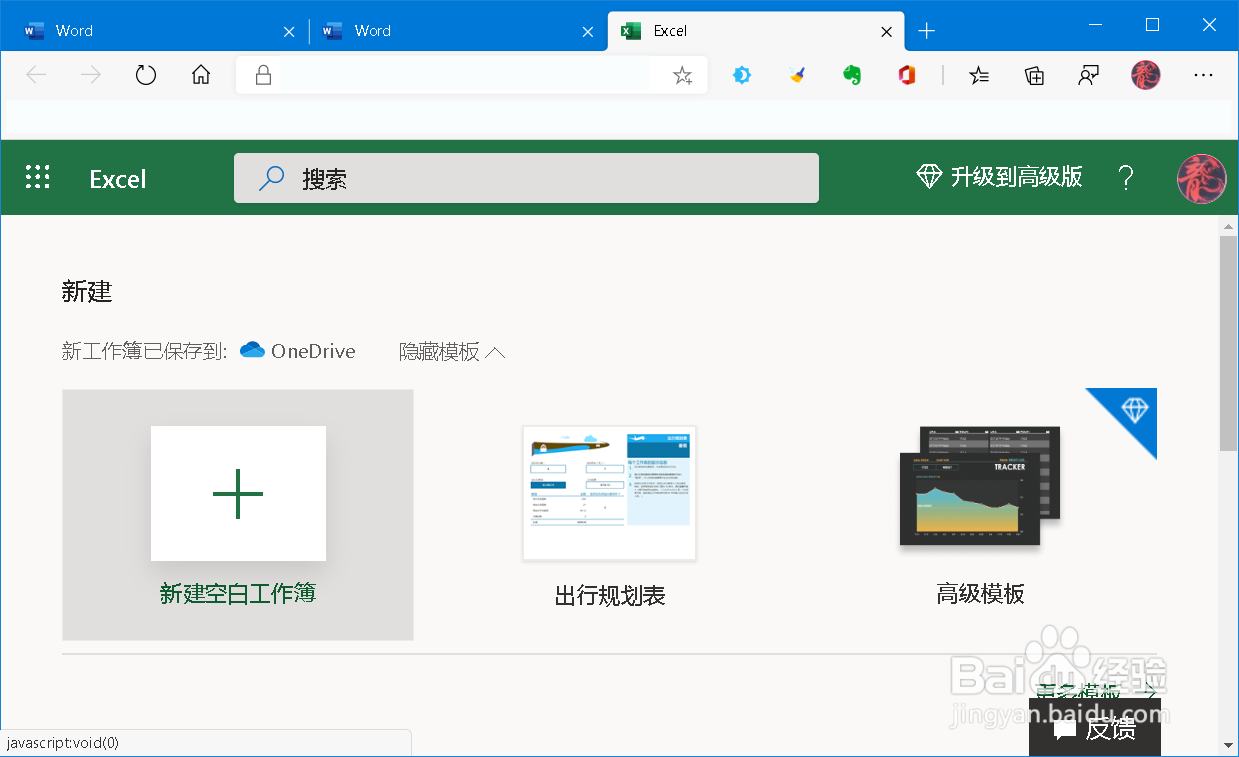The image size is (1239, 757).
Task: Open the blue hexagon extension icon
Action: coord(742,75)
